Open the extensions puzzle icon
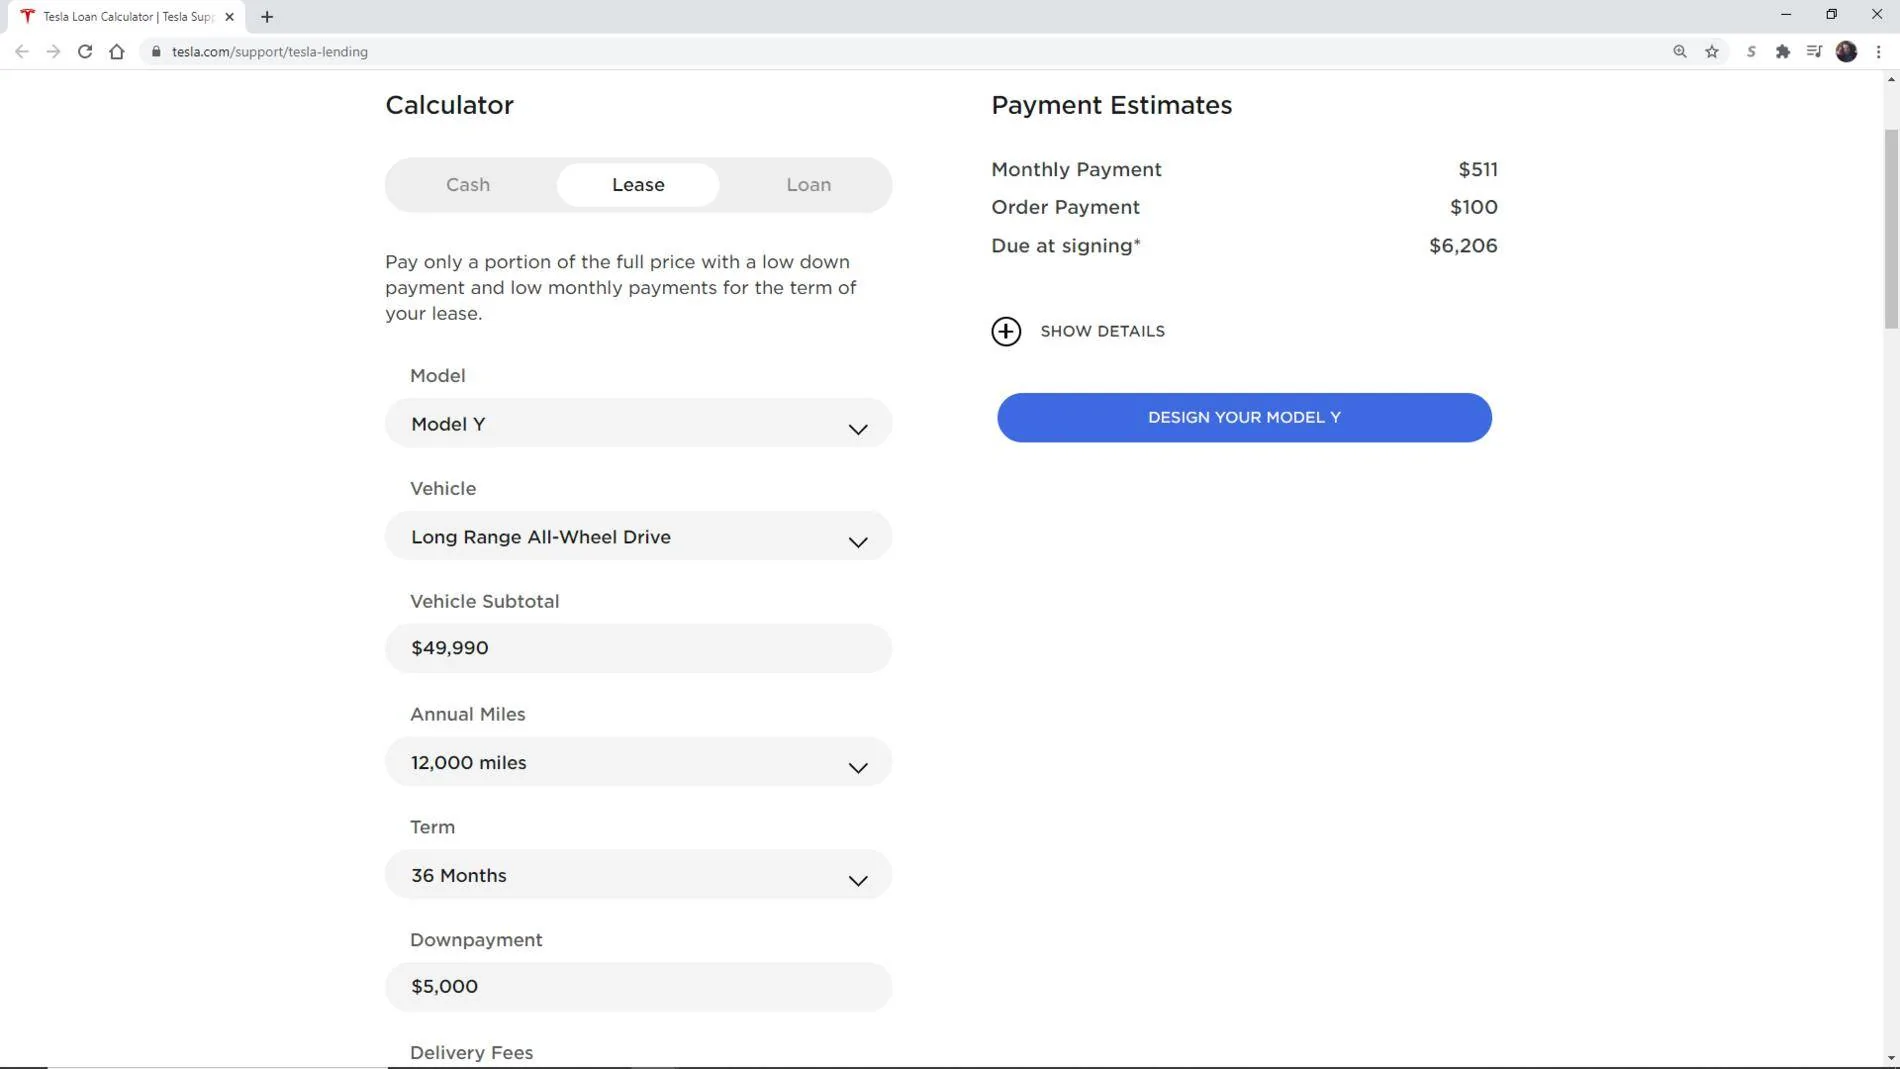 [1783, 52]
